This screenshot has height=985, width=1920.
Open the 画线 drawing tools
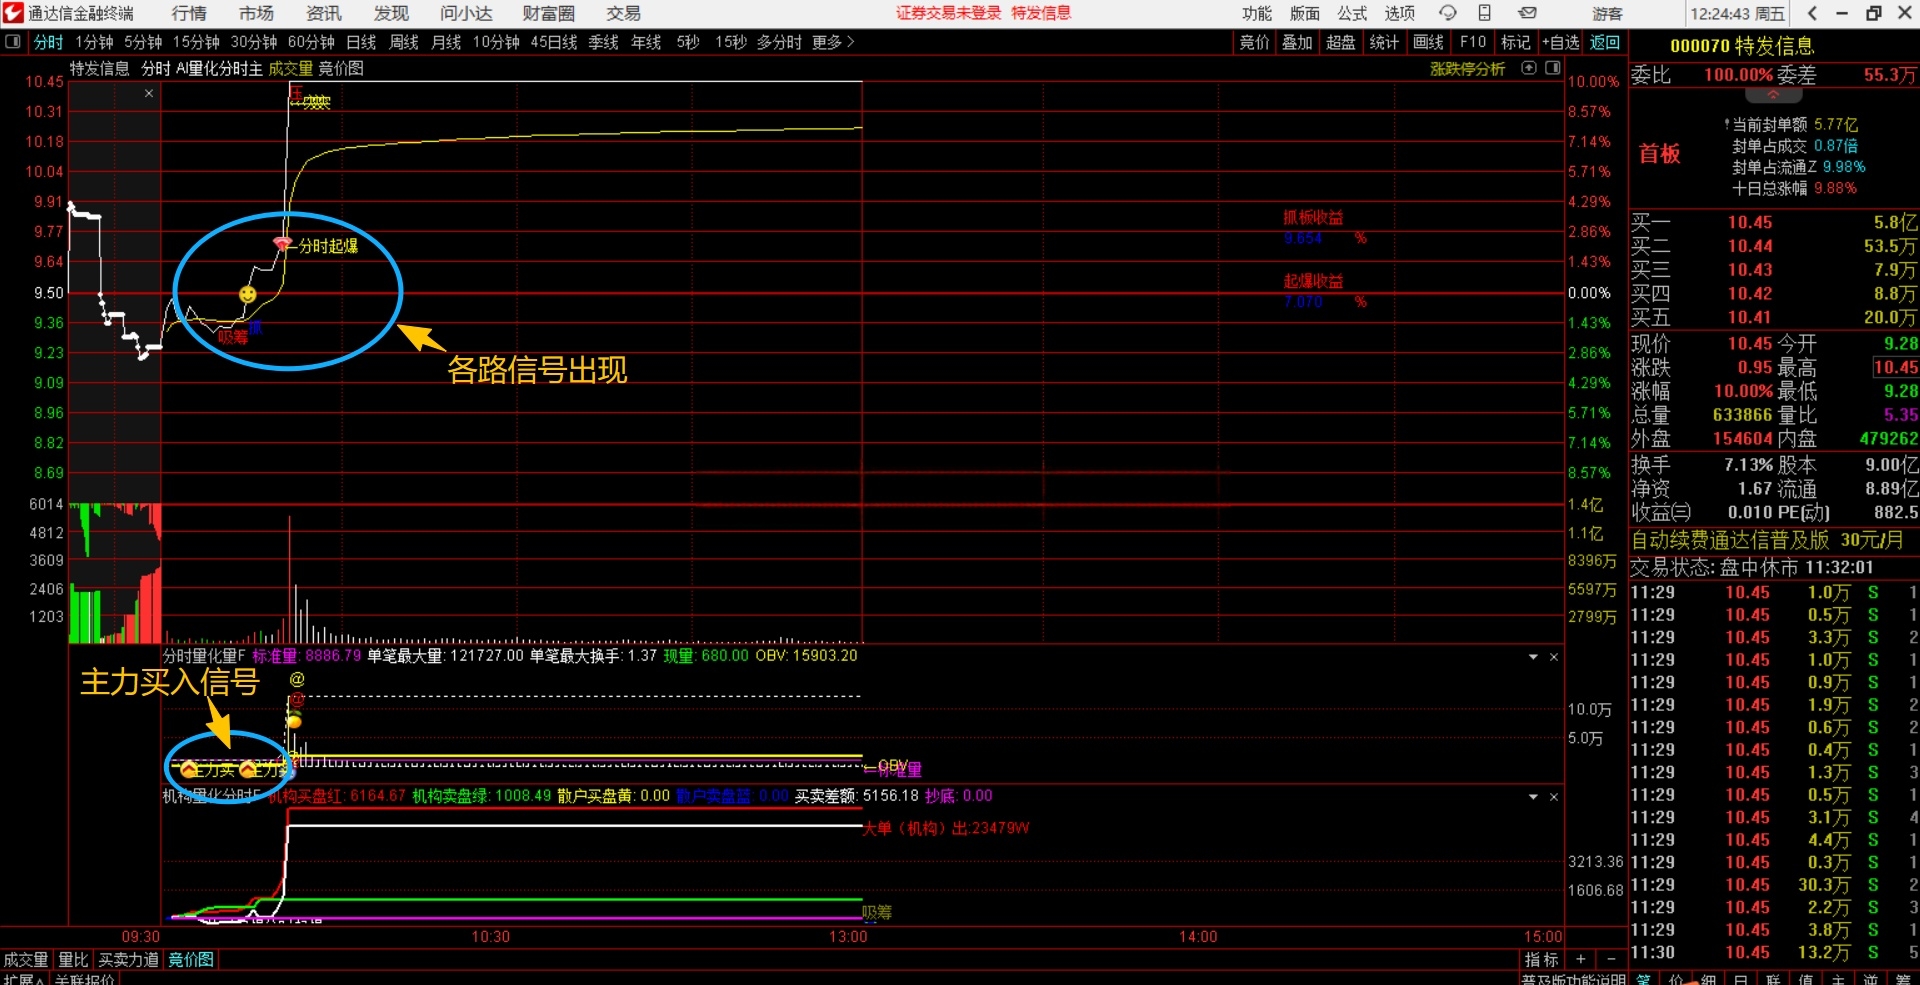click(x=1428, y=42)
